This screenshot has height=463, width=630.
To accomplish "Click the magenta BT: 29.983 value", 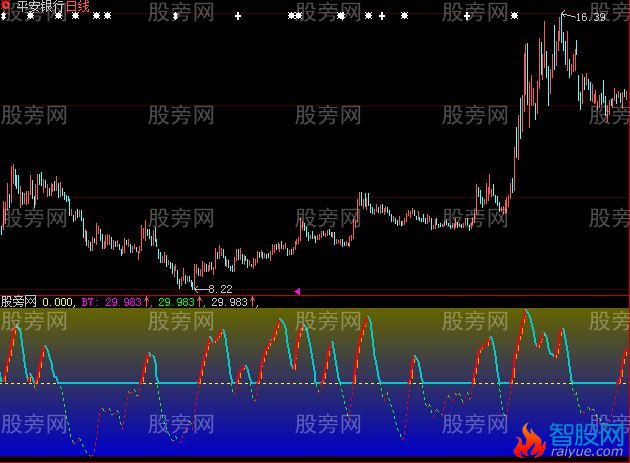I will click(111, 302).
